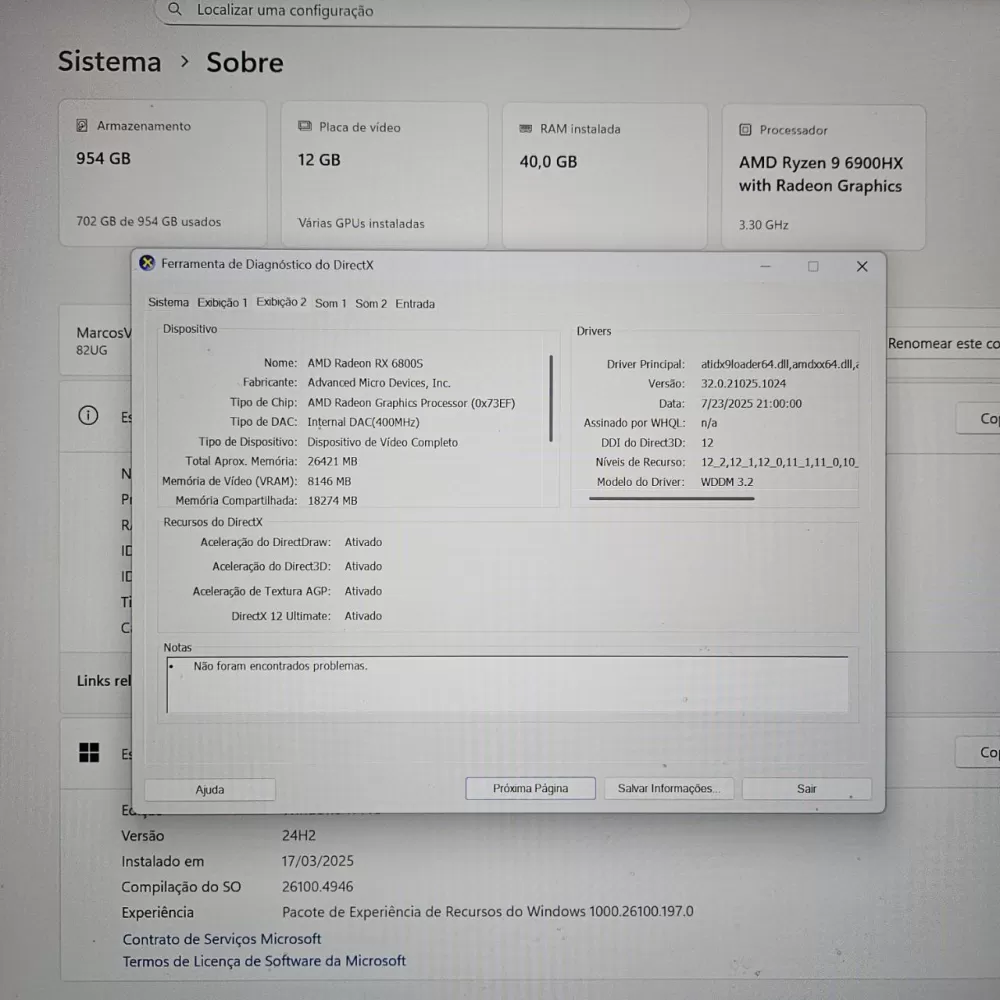Click the Versão 24H2 value
The height and width of the screenshot is (1000, 1000).
(298, 835)
